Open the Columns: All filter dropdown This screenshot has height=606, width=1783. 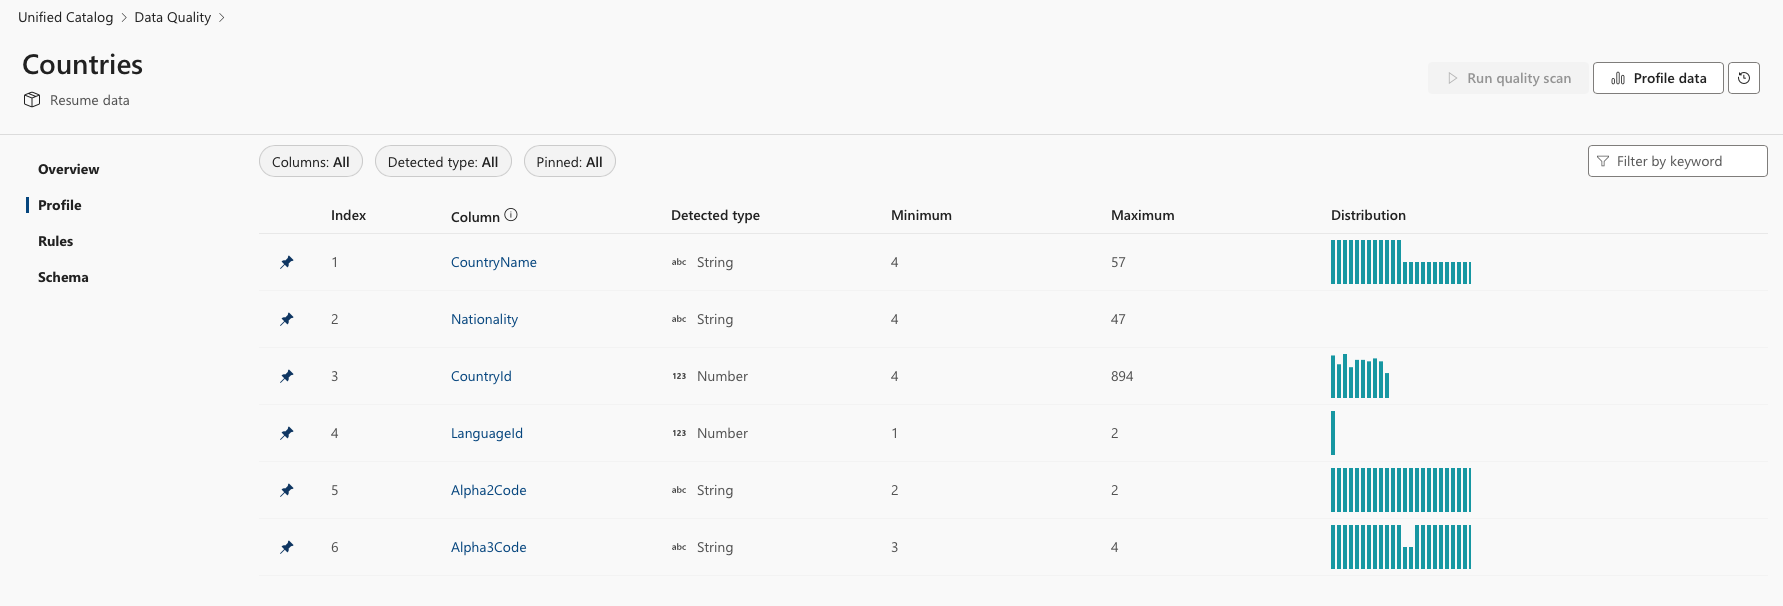click(311, 162)
